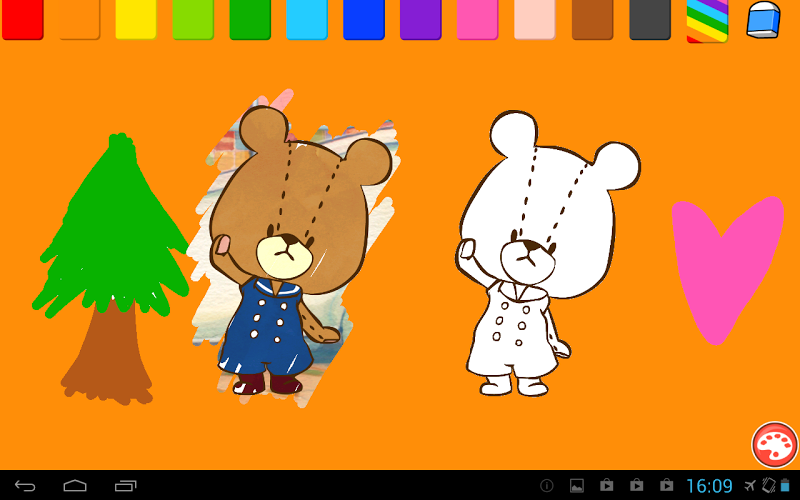800x500 pixels.
Task: Pick the dark blue color swatch
Action: [x=364, y=19]
